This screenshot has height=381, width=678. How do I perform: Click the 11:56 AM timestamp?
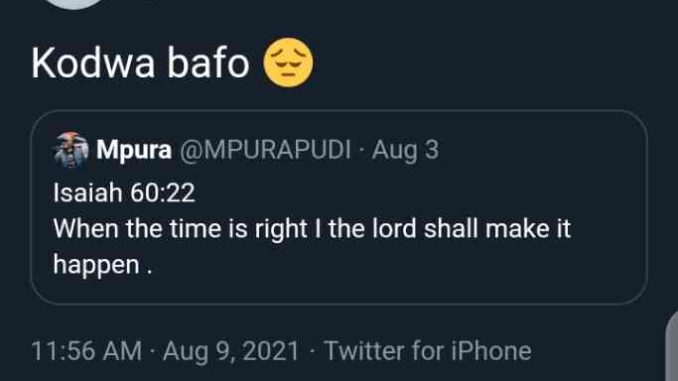[86, 350]
